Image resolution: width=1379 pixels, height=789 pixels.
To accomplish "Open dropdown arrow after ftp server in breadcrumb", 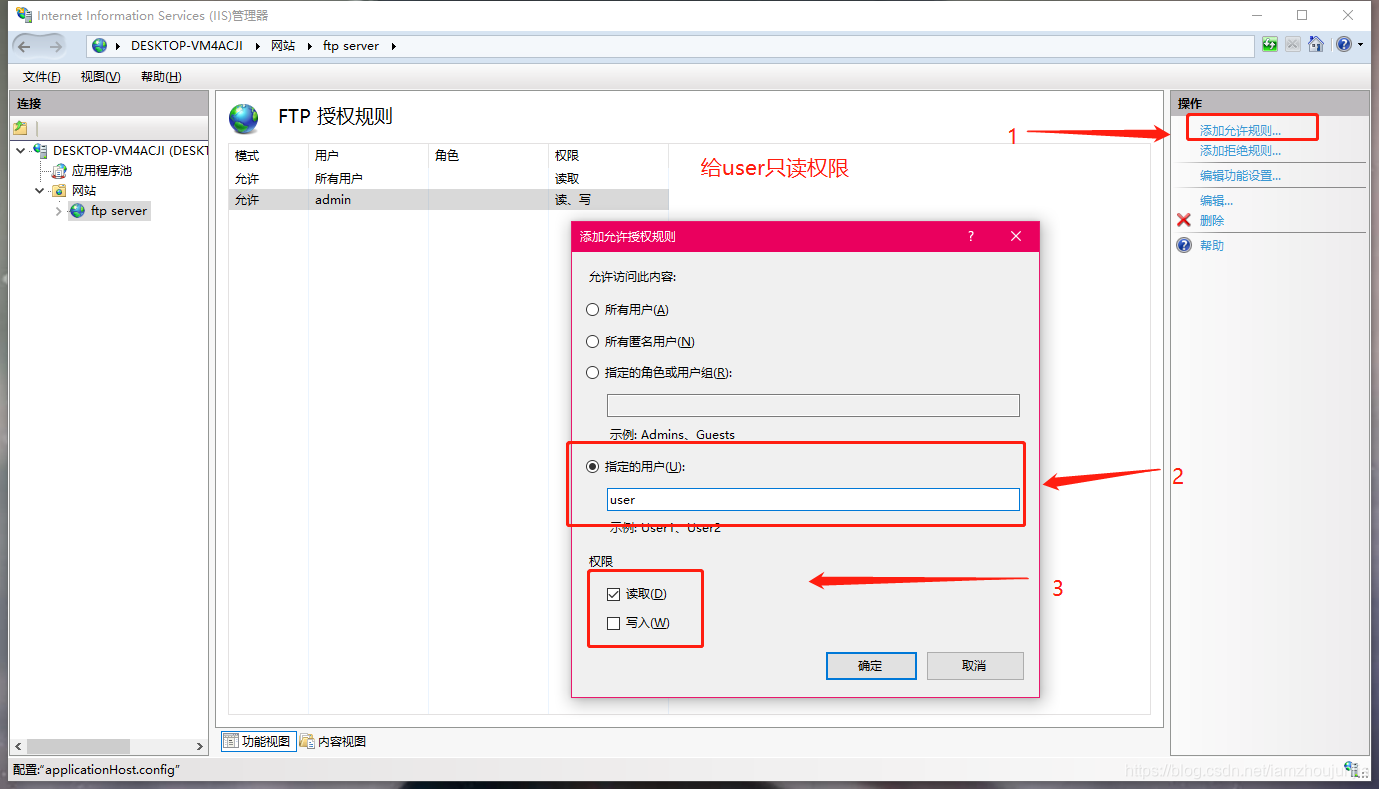I will [393, 46].
